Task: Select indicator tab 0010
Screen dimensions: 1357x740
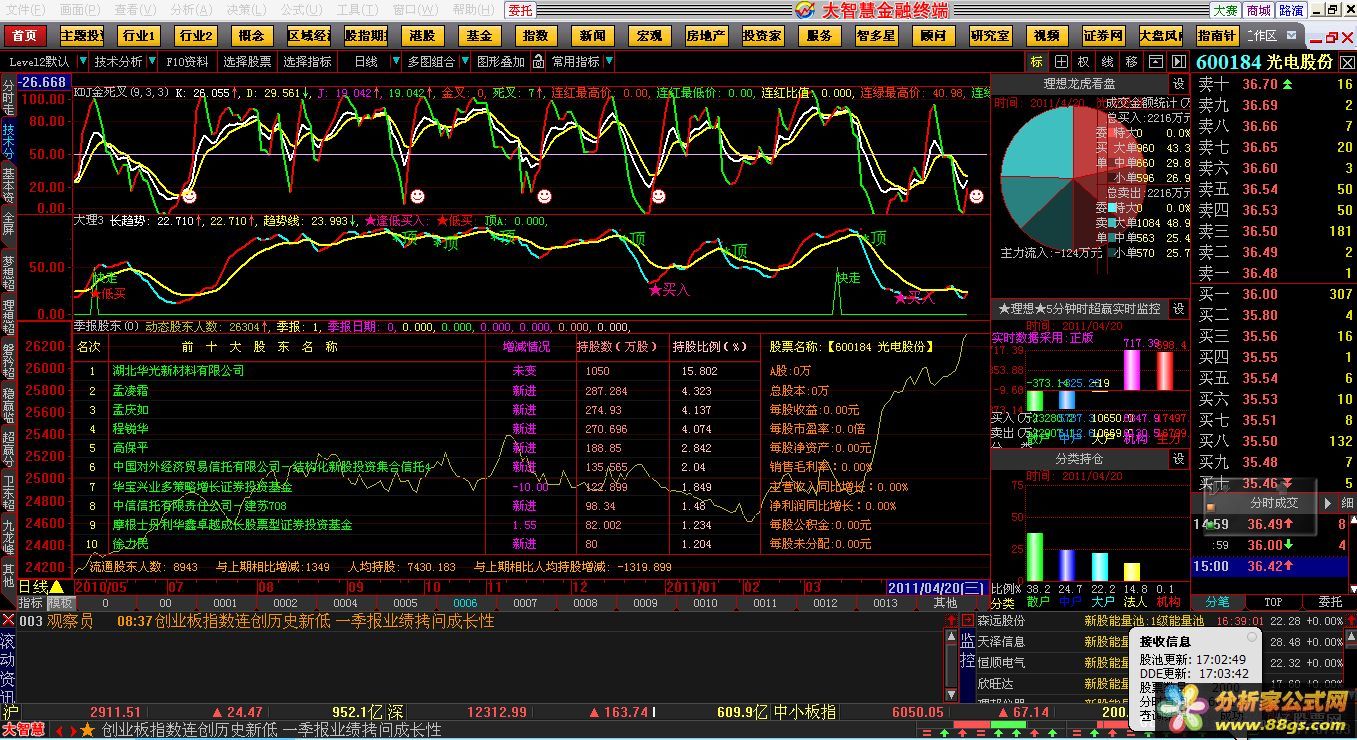Action: coord(705,603)
